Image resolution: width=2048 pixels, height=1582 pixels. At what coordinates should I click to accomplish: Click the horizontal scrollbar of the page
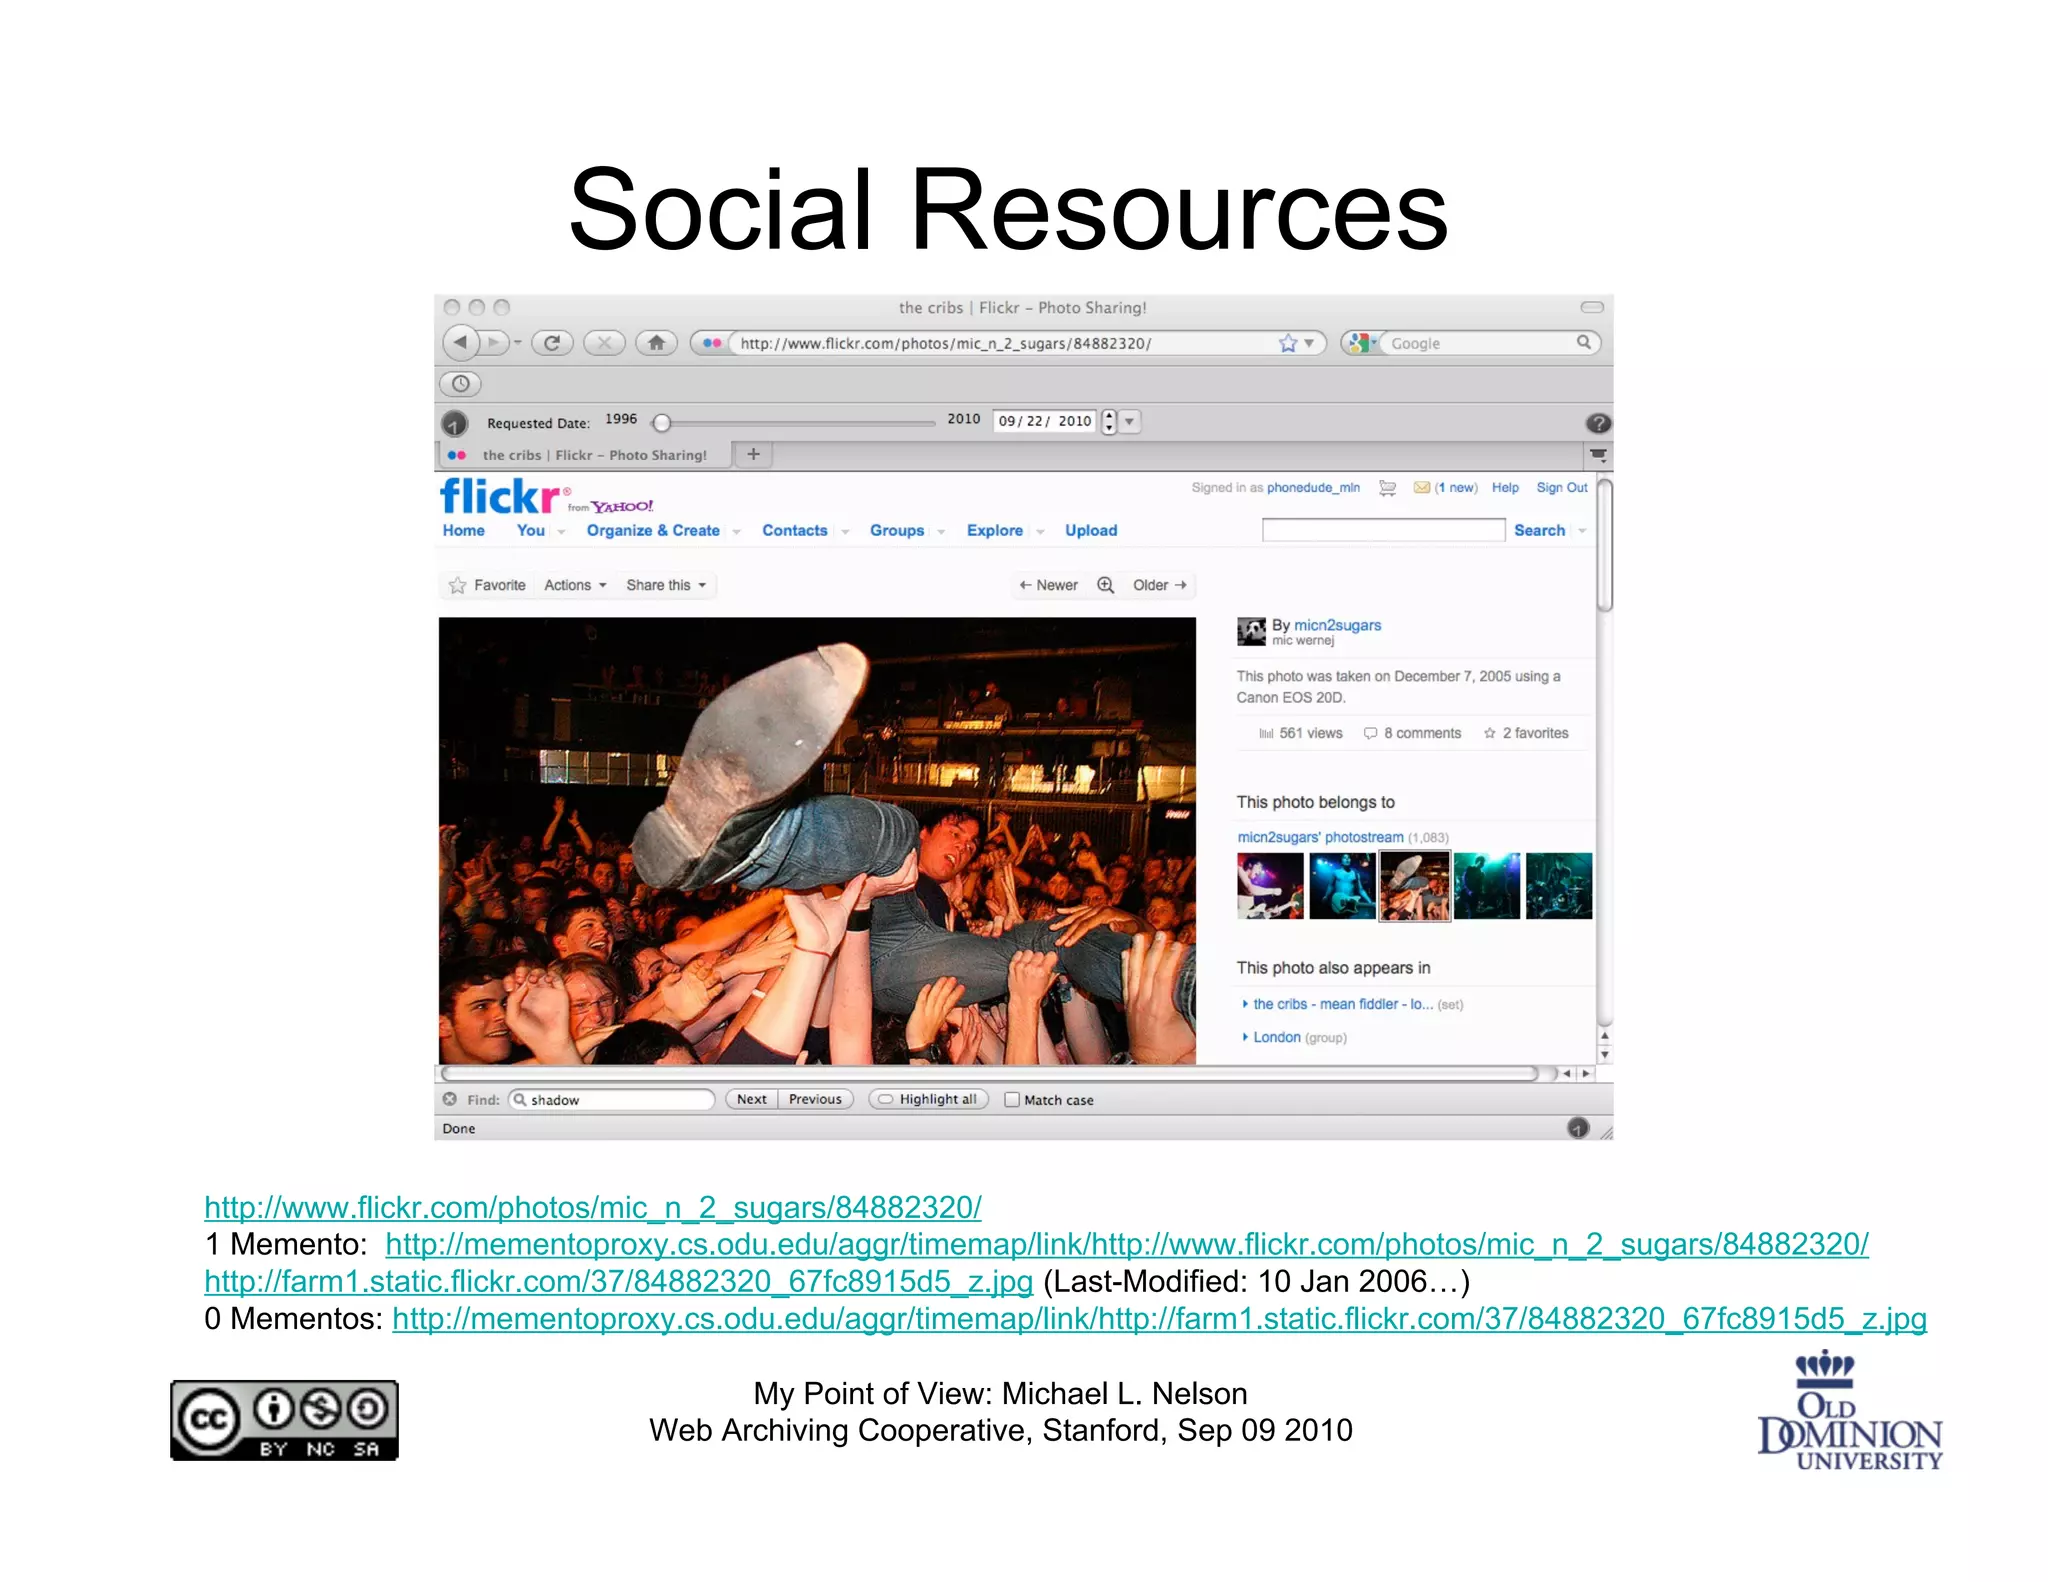990,1073
